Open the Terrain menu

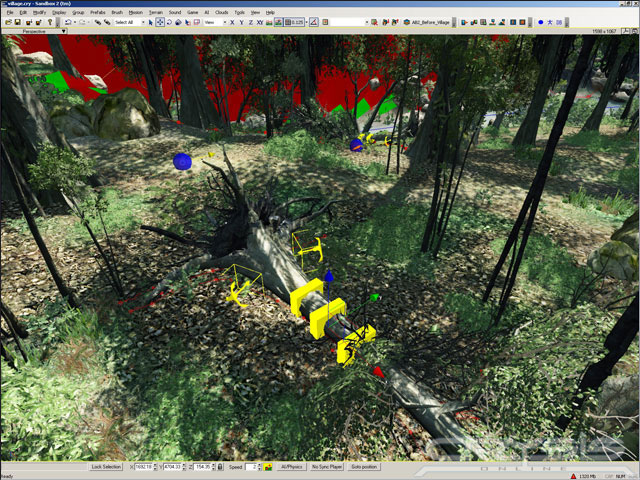(x=155, y=12)
